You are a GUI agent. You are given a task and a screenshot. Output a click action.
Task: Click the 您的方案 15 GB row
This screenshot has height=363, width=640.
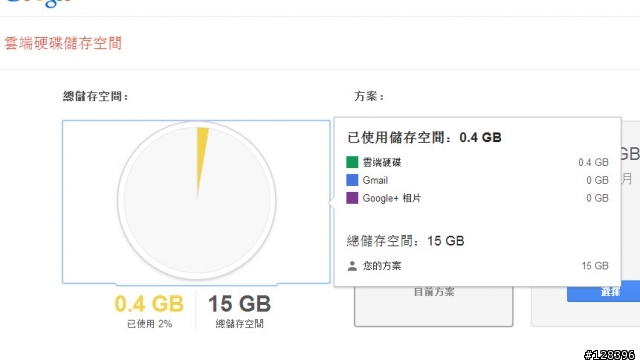478,266
